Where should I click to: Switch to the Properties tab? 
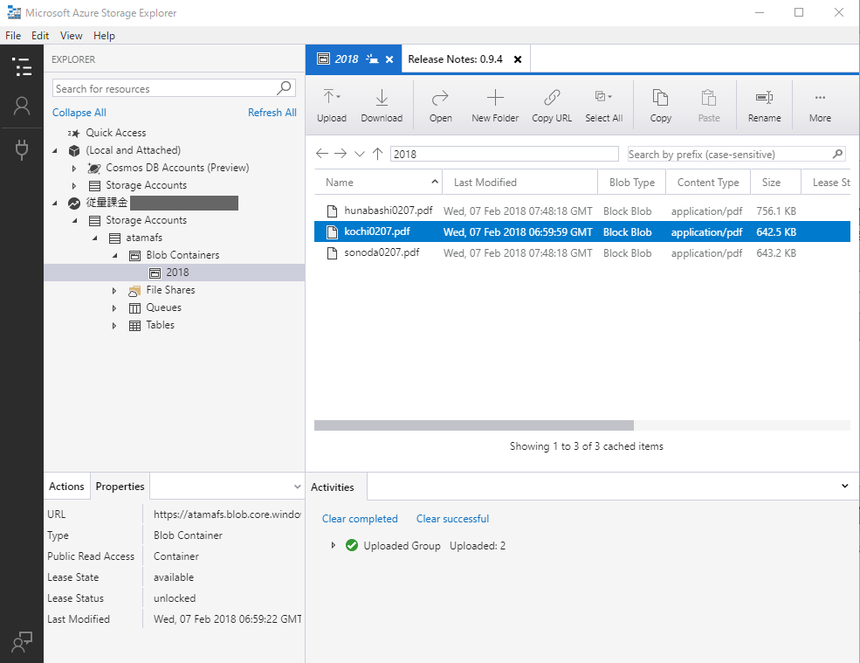click(x=120, y=486)
